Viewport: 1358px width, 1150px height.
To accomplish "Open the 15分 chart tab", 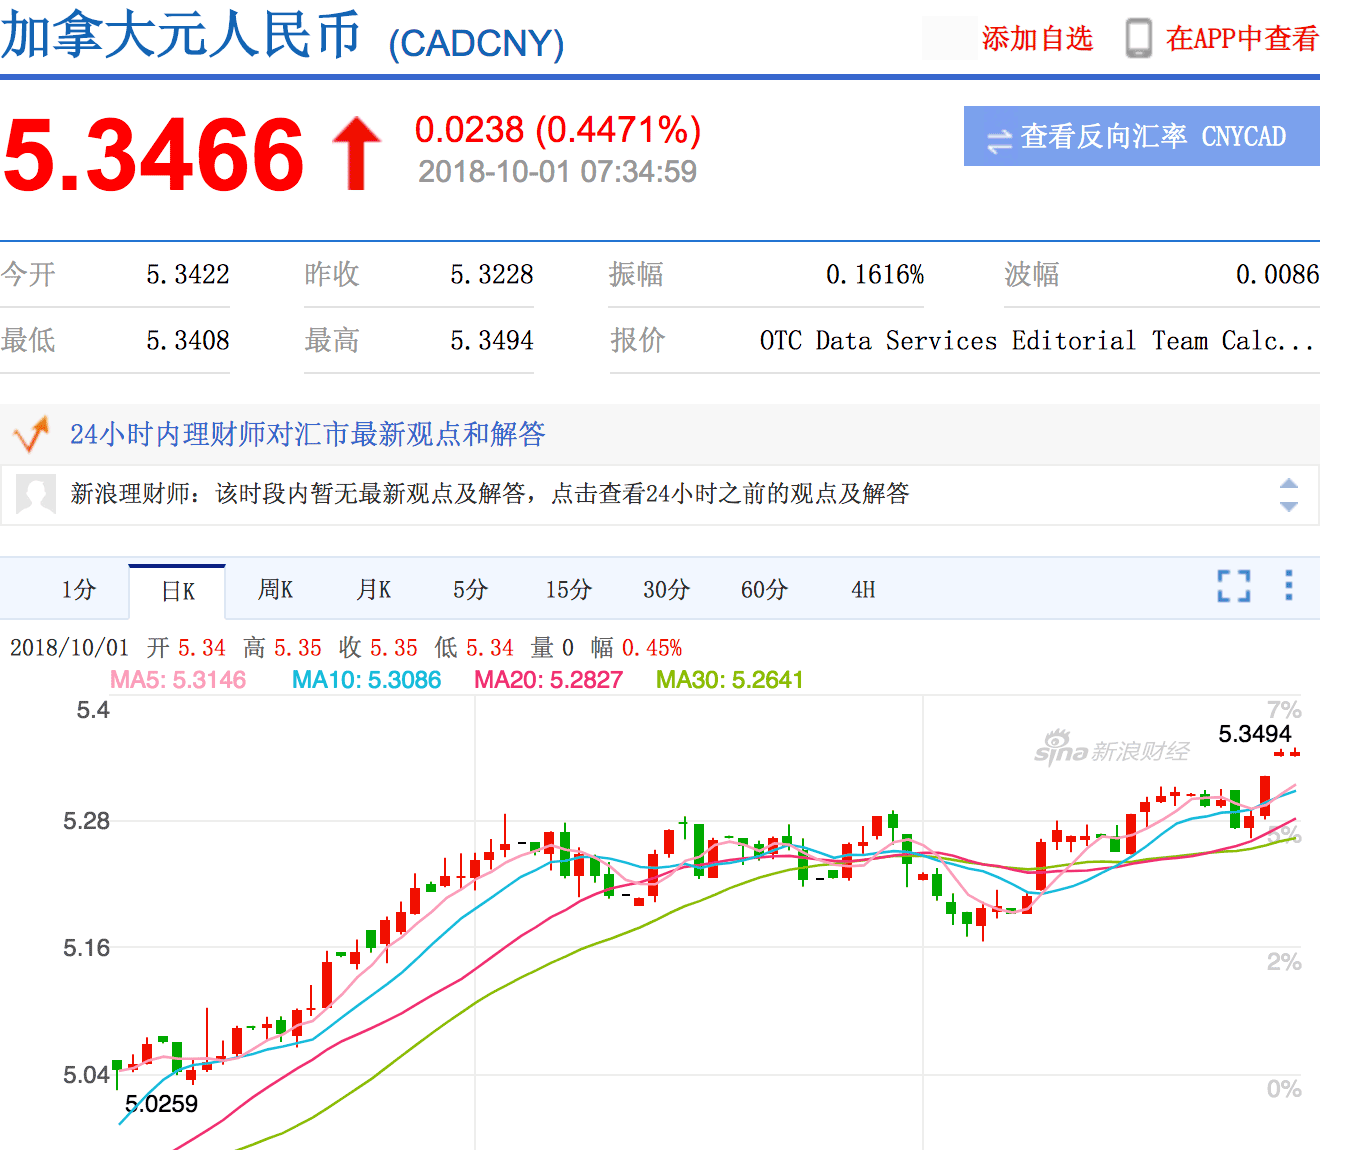I will pyautogui.click(x=568, y=590).
